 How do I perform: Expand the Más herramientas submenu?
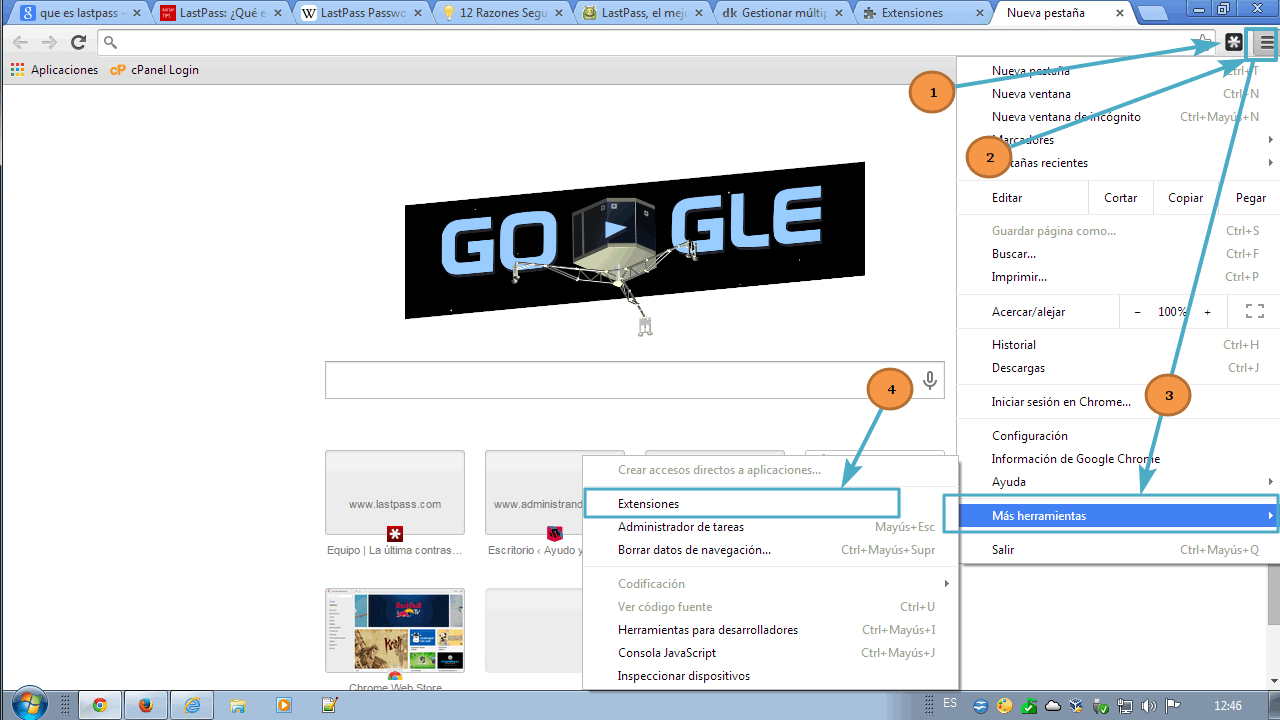[1118, 516]
